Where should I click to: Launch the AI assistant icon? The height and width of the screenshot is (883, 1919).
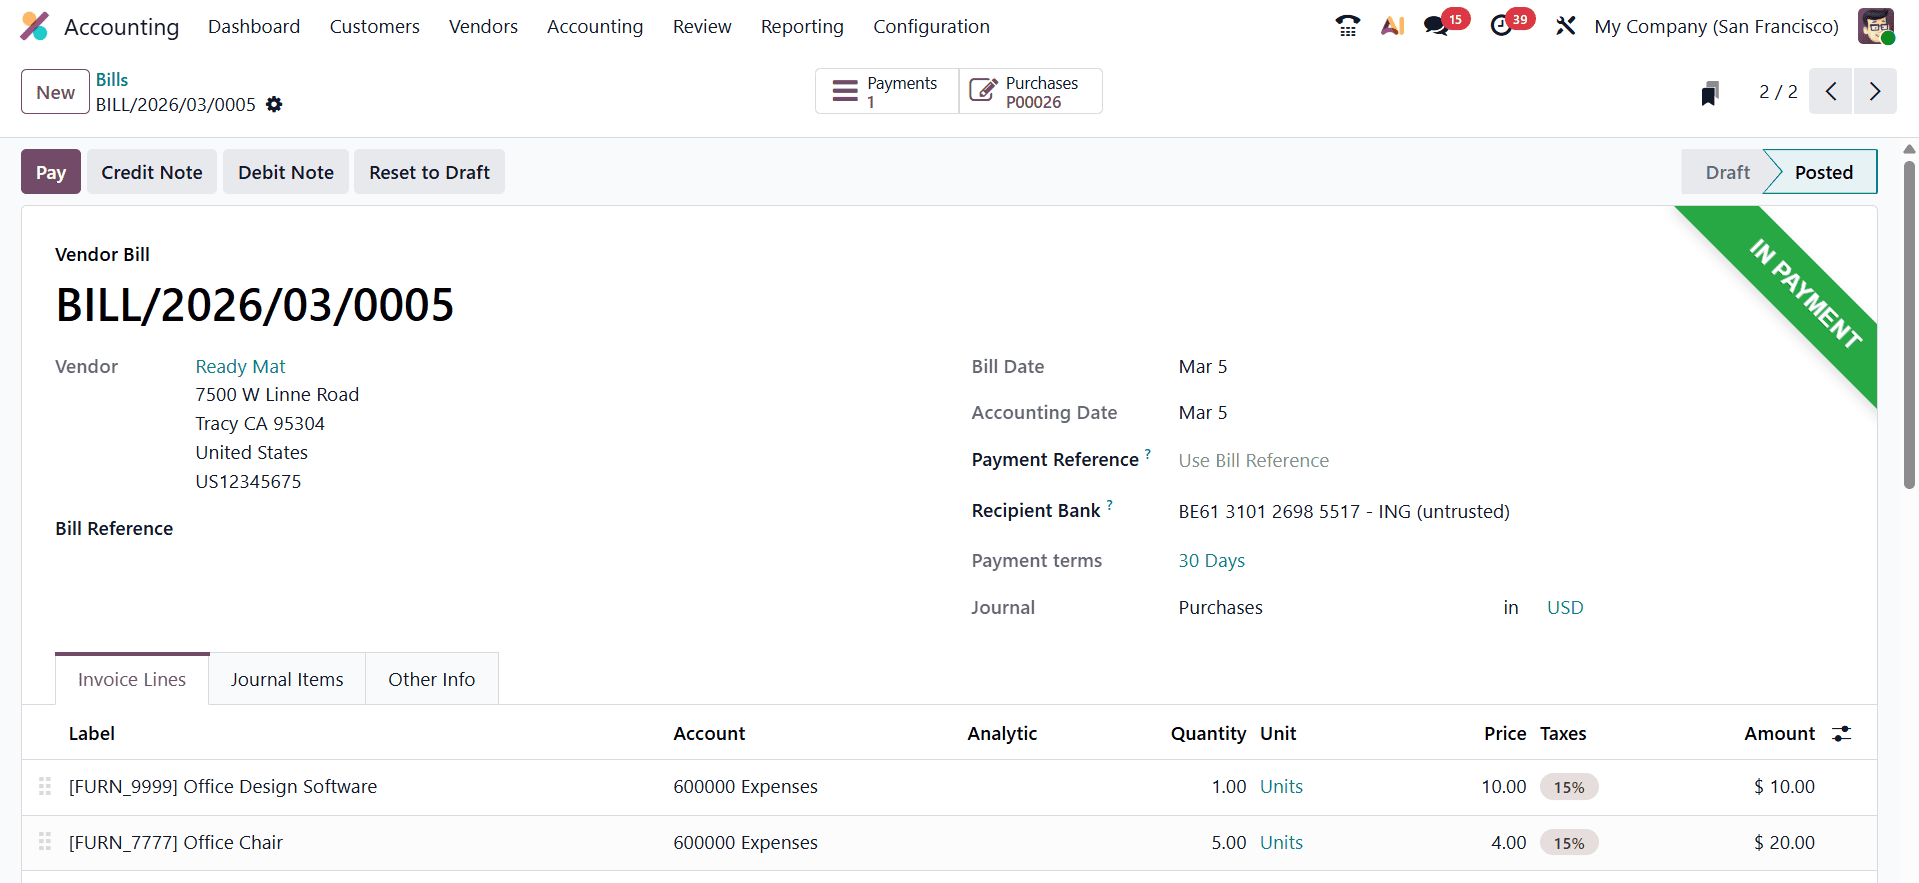tap(1392, 26)
